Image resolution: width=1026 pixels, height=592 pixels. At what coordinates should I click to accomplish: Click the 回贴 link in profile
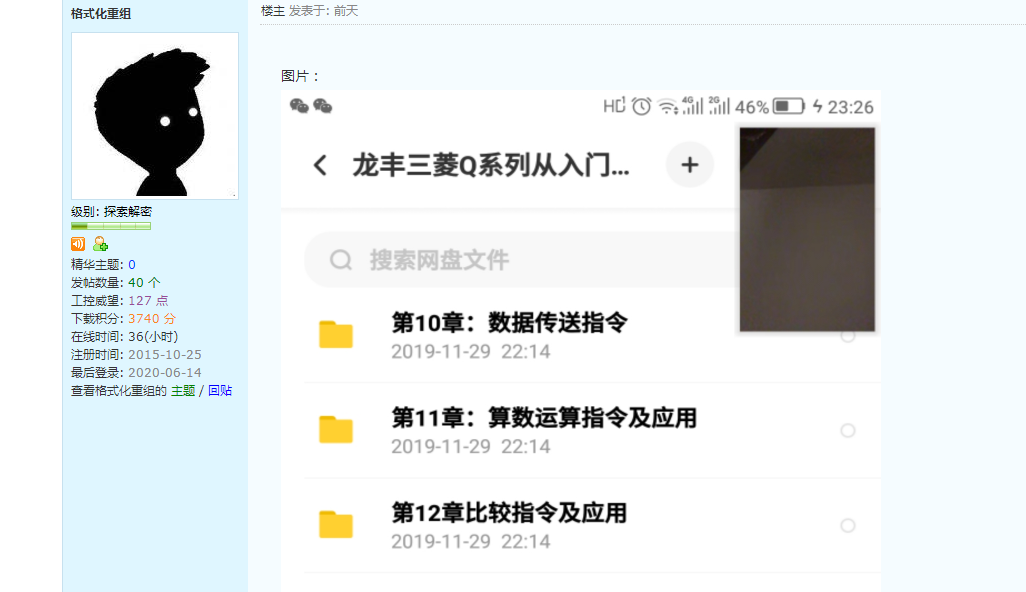[x=220, y=391]
